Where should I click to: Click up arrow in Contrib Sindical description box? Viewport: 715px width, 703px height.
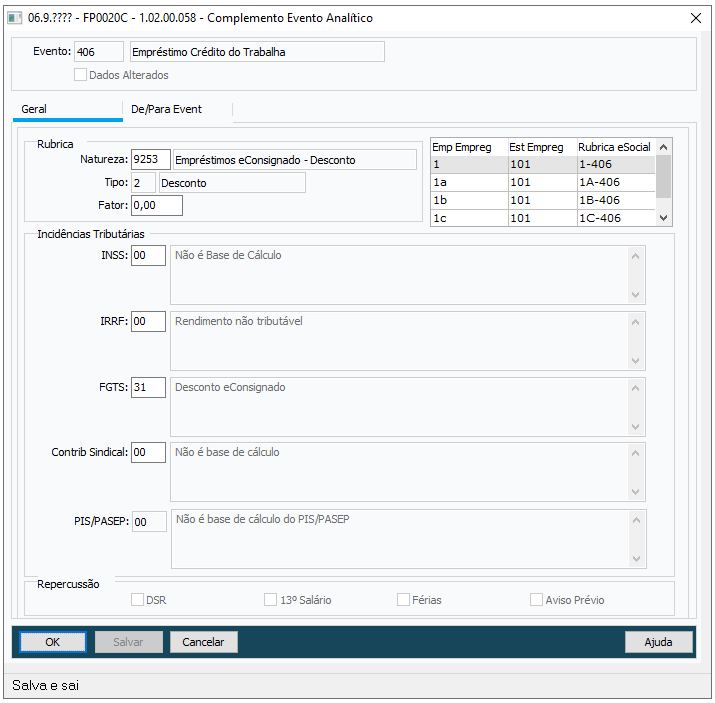tap(636, 453)
